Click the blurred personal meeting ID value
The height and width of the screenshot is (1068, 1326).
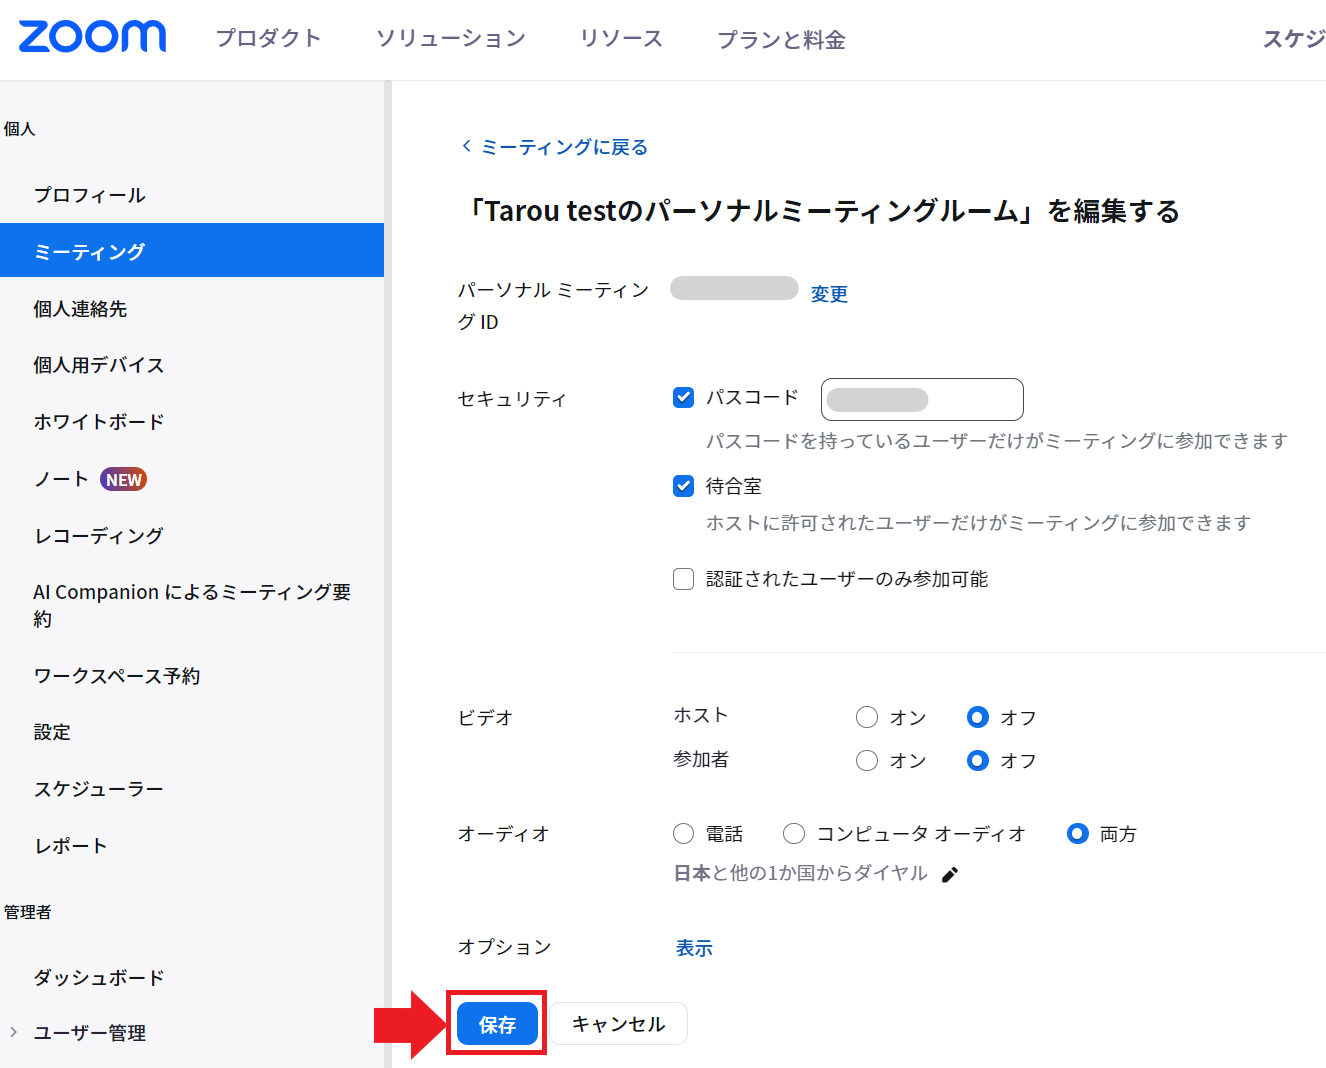point(734,288)
